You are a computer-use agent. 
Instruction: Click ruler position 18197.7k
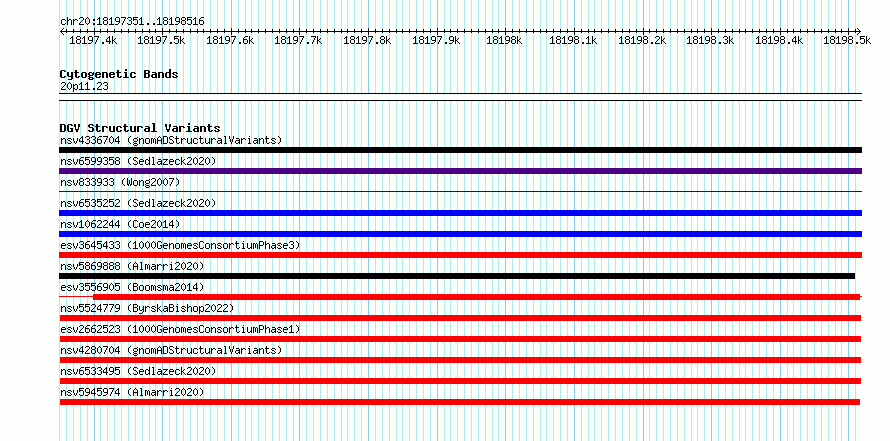click(299, 40)
